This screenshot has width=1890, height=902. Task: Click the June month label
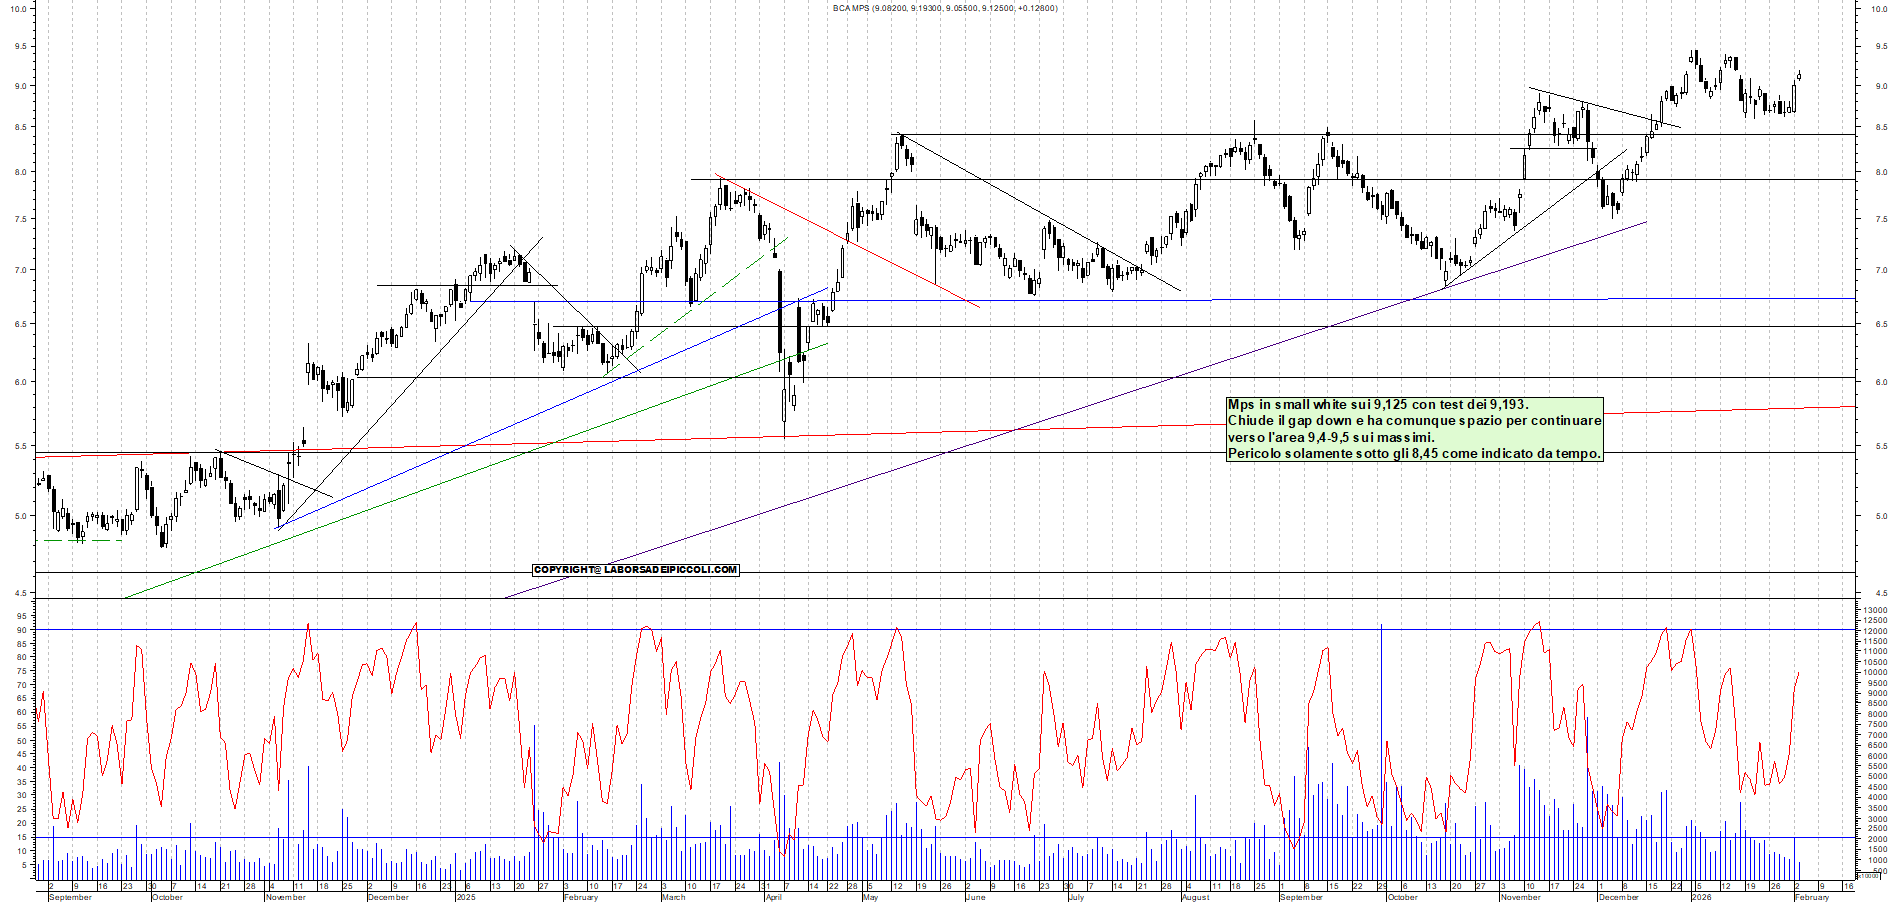tap(975, 897)
